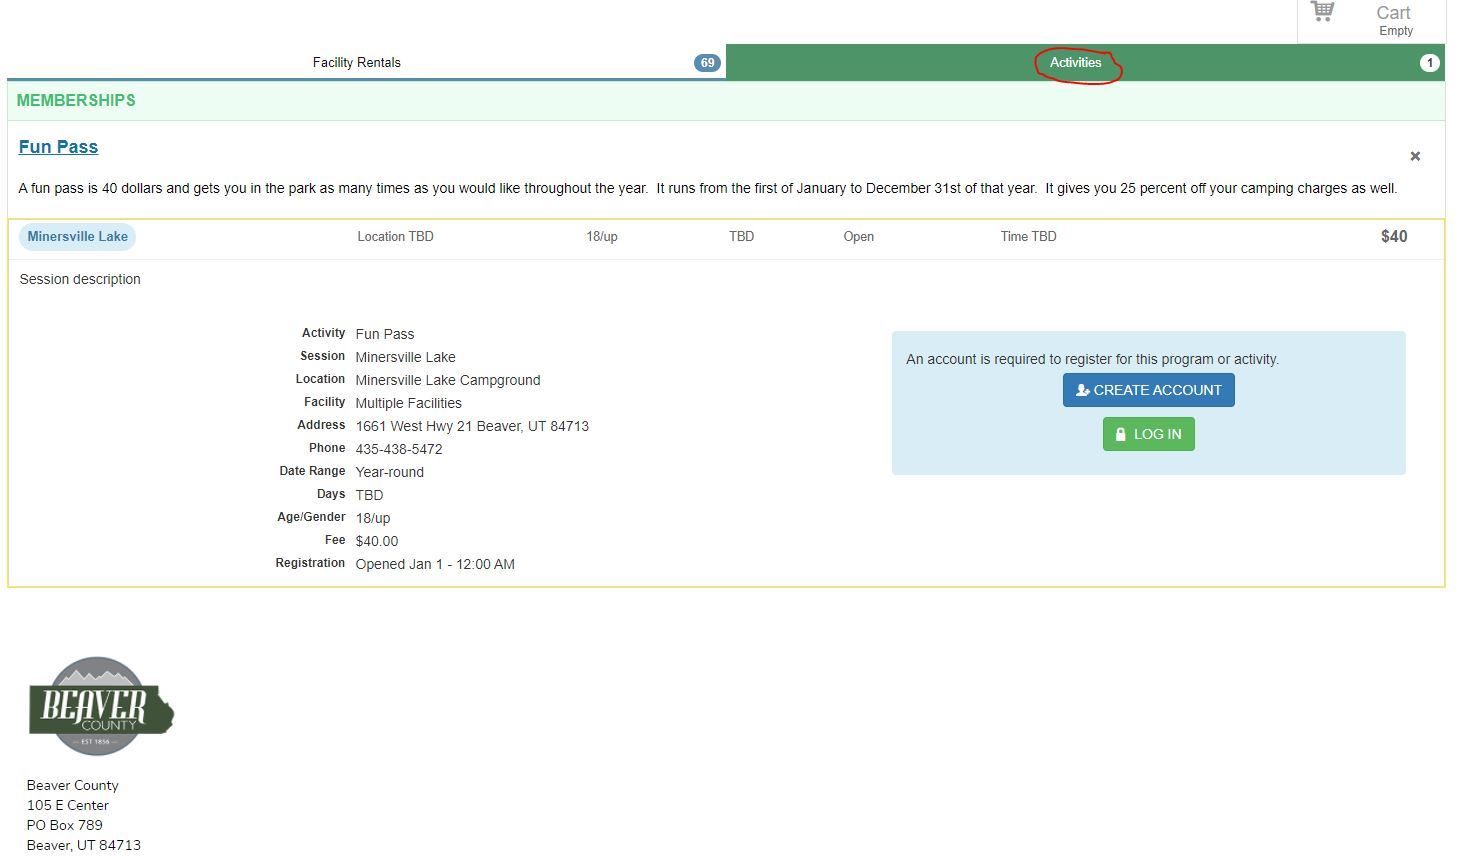Click the lock icon on LOG IN
Screen dimensions: 1468x865
point(1121,435)
